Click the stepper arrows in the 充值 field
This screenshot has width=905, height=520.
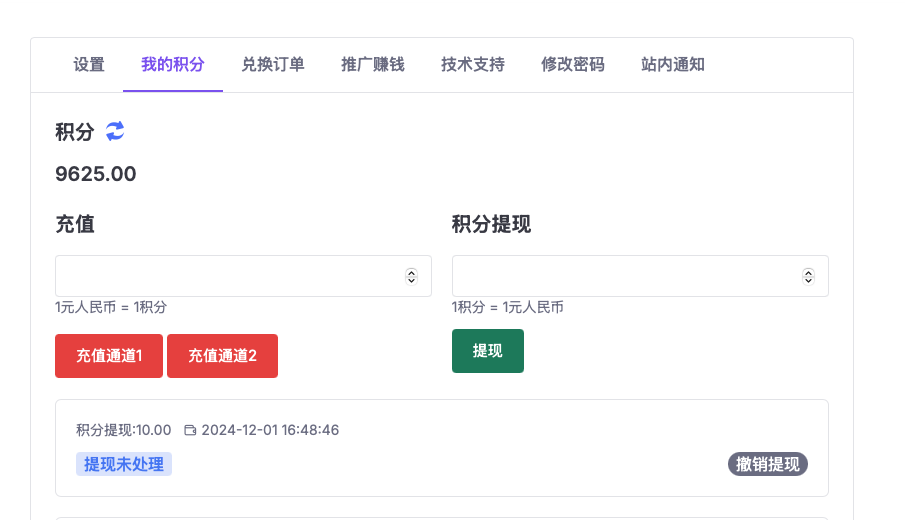click(411, 276)
